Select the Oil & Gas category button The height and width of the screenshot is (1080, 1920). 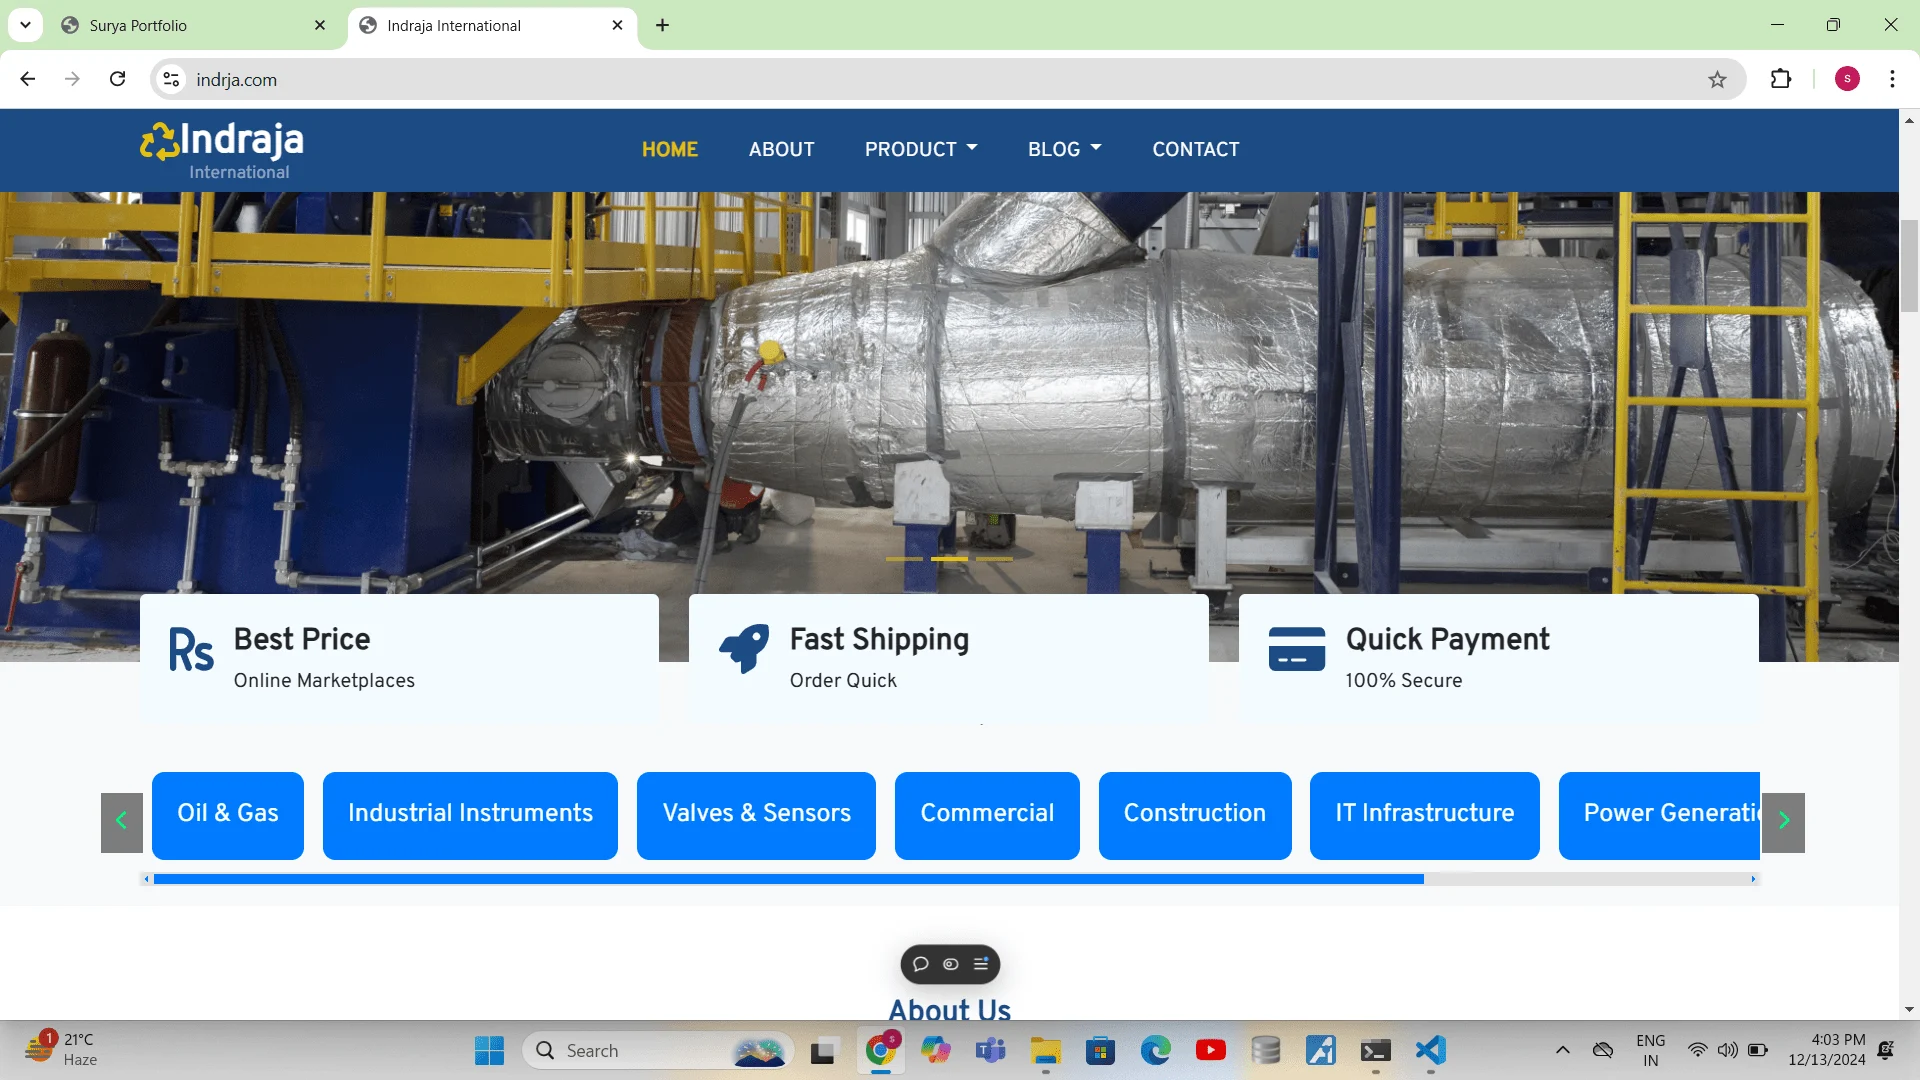(x=227, y=815)
